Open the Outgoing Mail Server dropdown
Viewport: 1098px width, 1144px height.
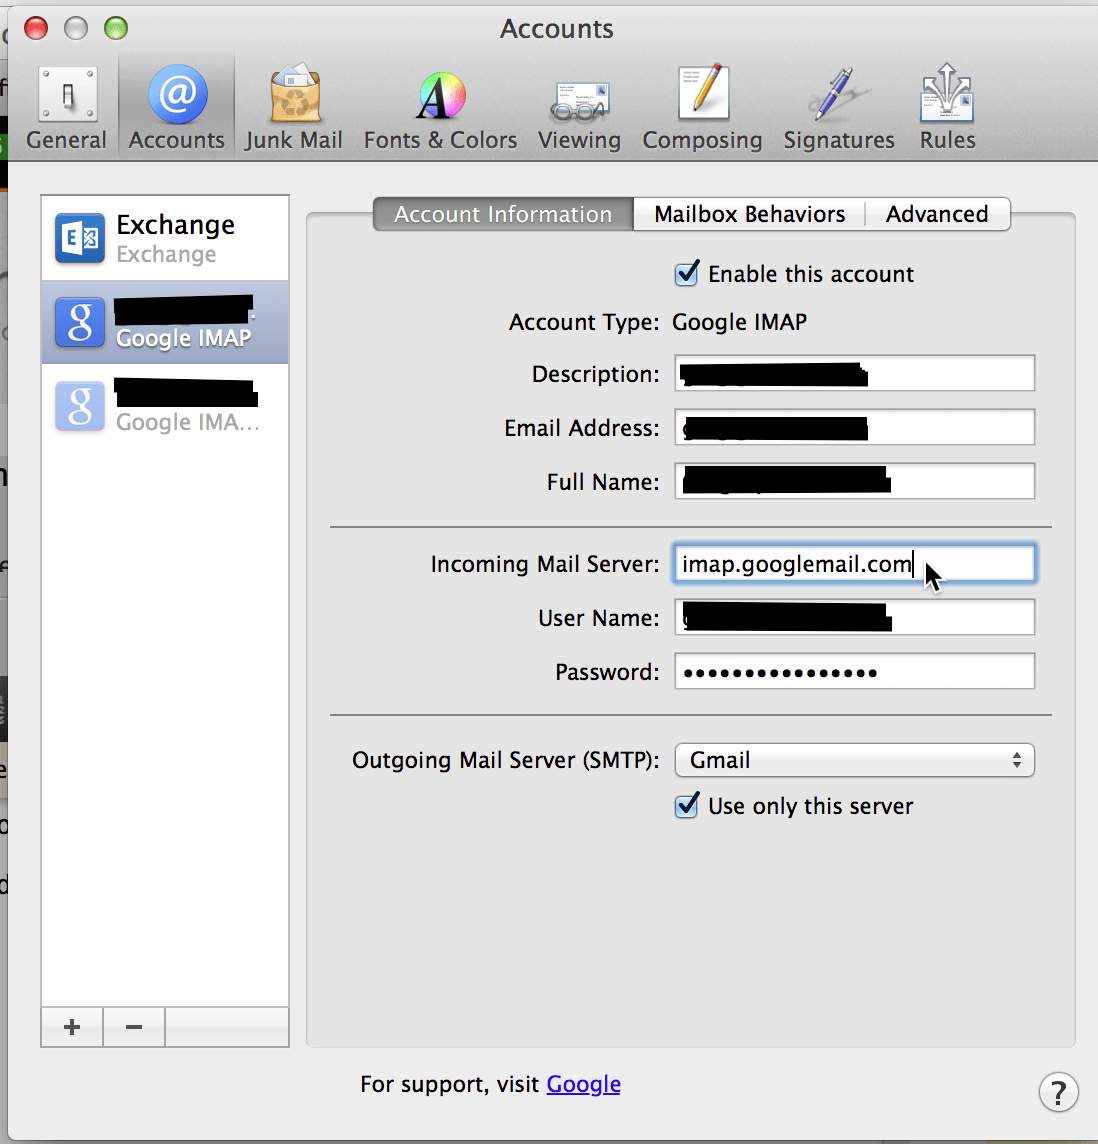pyautogui.click(x=853, y=760)
